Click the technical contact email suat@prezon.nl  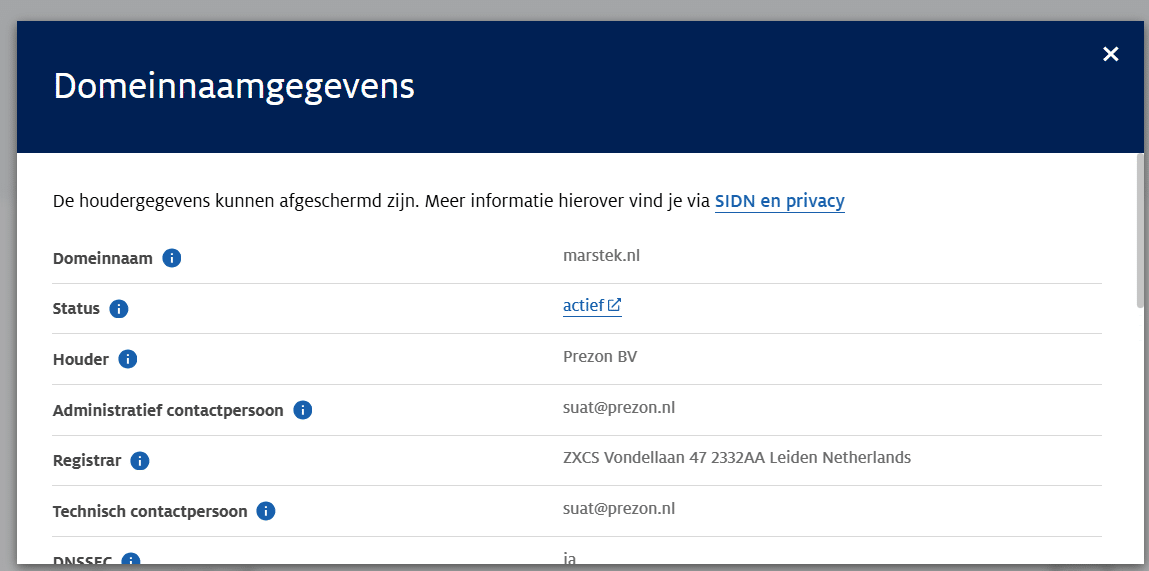(x=619, y=508)
